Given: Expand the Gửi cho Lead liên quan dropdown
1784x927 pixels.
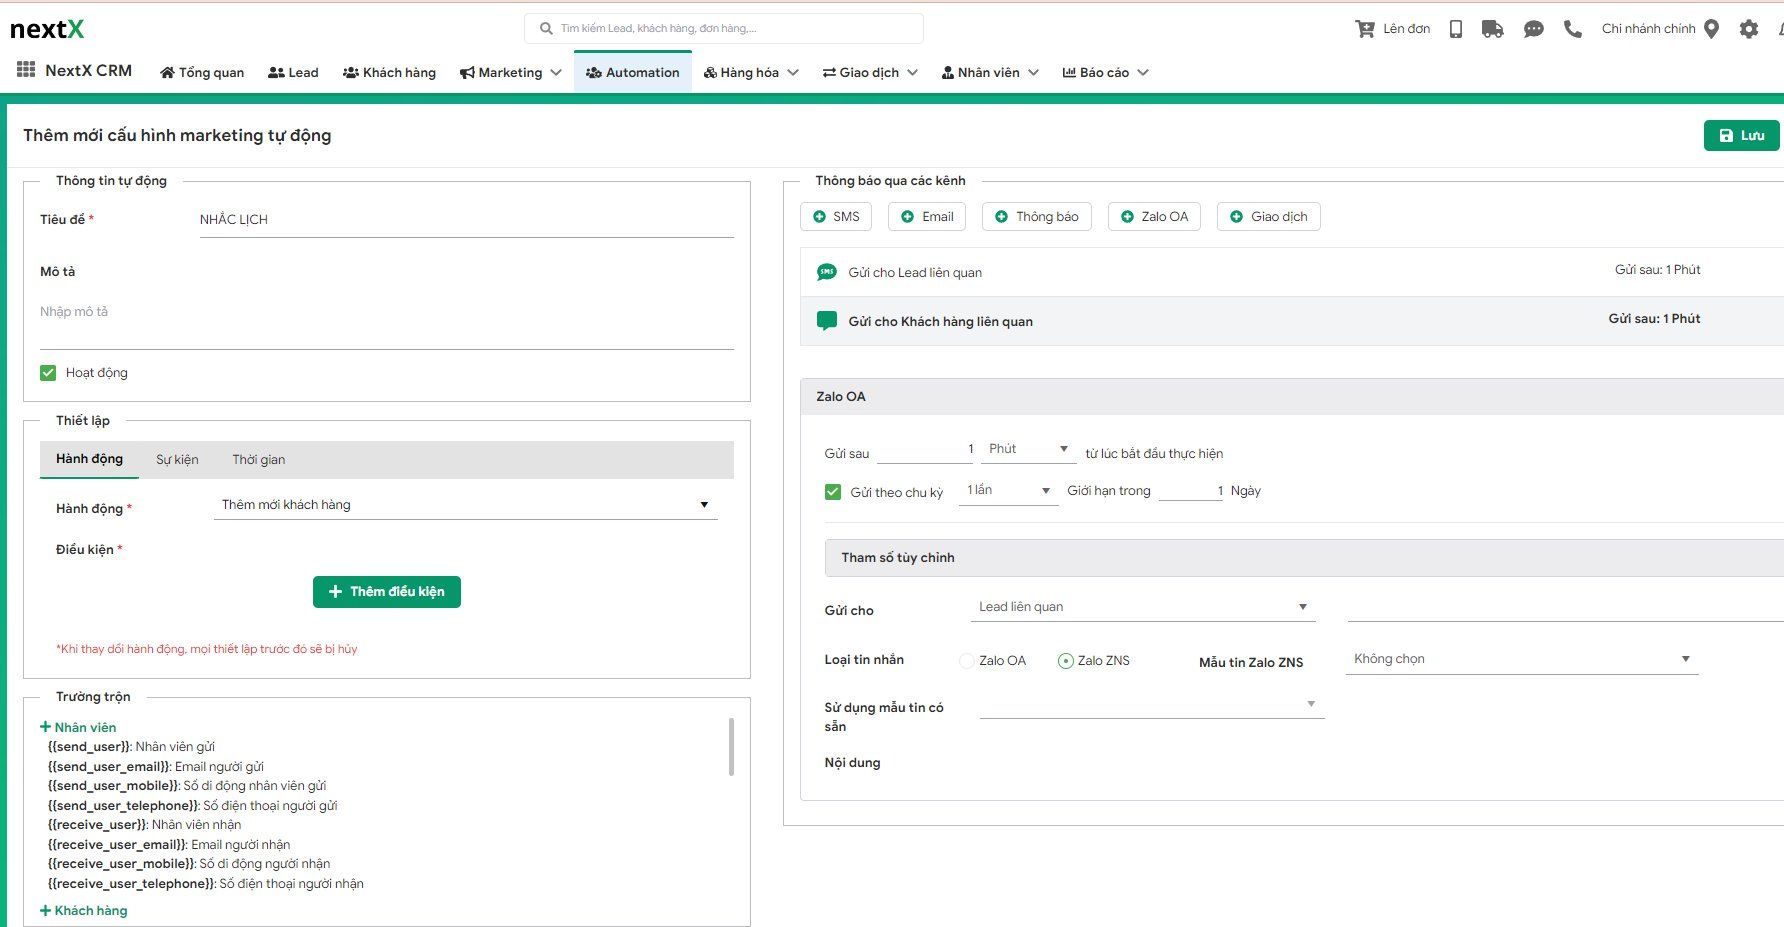Looking at the screenshot, I should point(1143,607).
